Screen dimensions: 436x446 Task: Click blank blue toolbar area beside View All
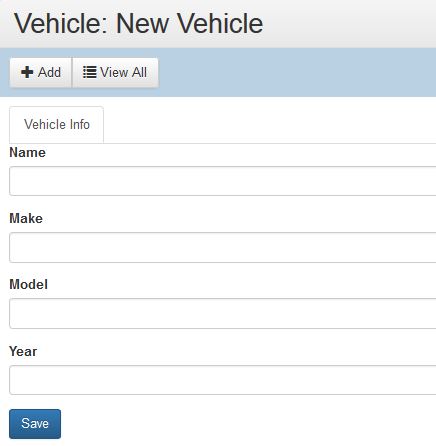[x=297, y=73]
